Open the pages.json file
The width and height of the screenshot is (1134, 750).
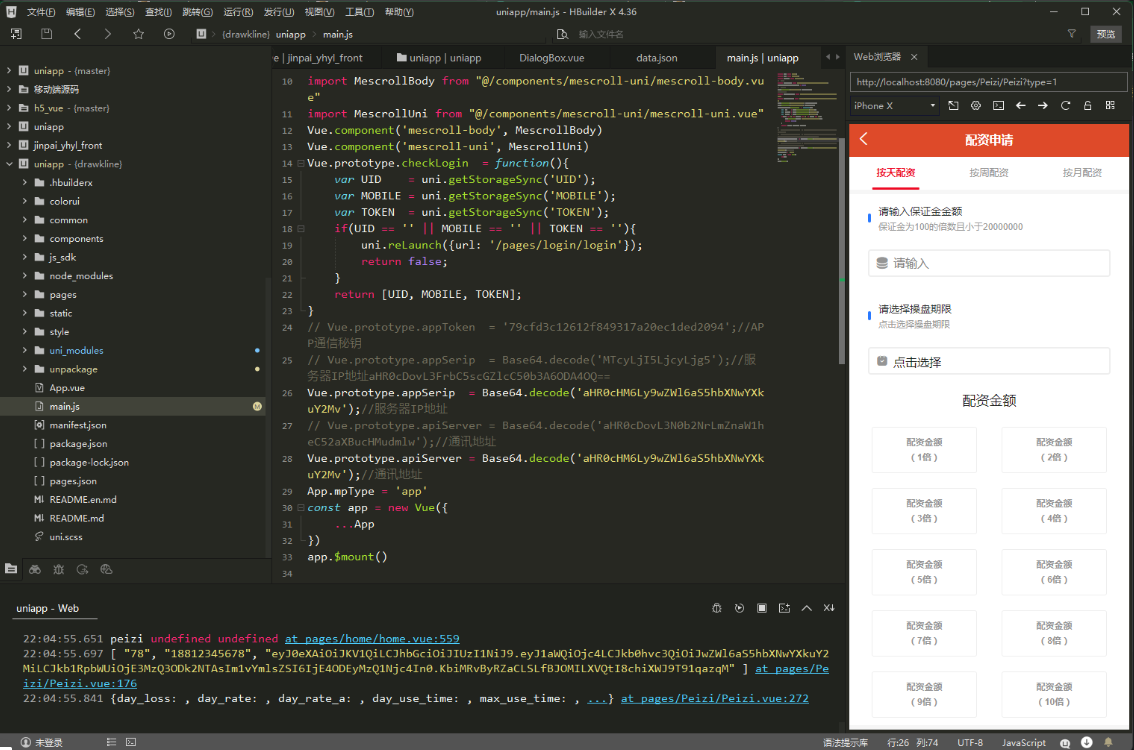pos(72,481)
